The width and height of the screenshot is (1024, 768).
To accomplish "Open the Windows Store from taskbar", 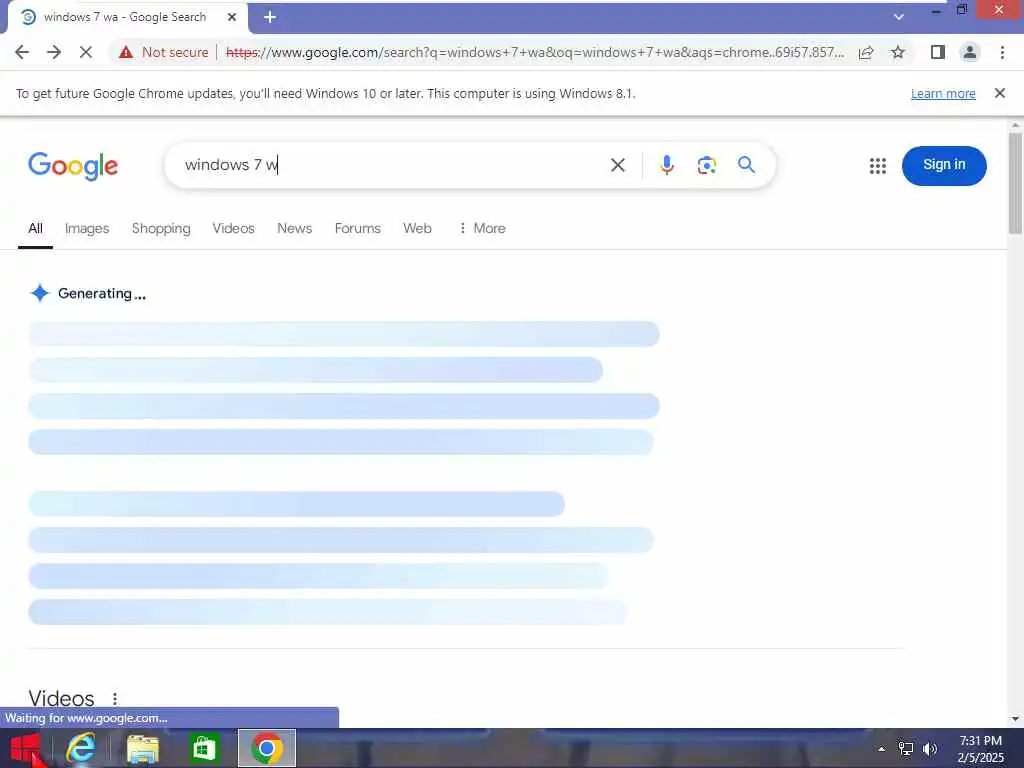I will click(x=204, y=748).
